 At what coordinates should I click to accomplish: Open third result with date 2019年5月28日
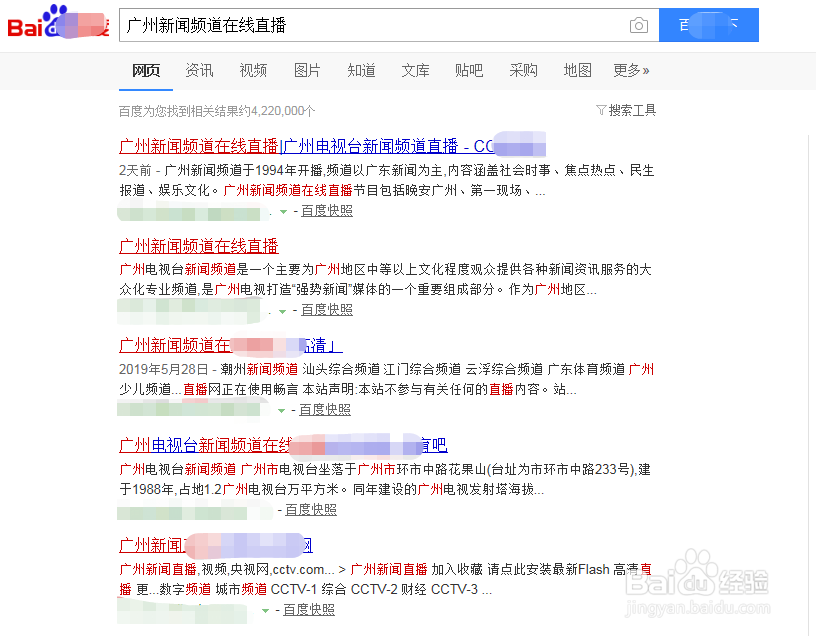[231, 345]
